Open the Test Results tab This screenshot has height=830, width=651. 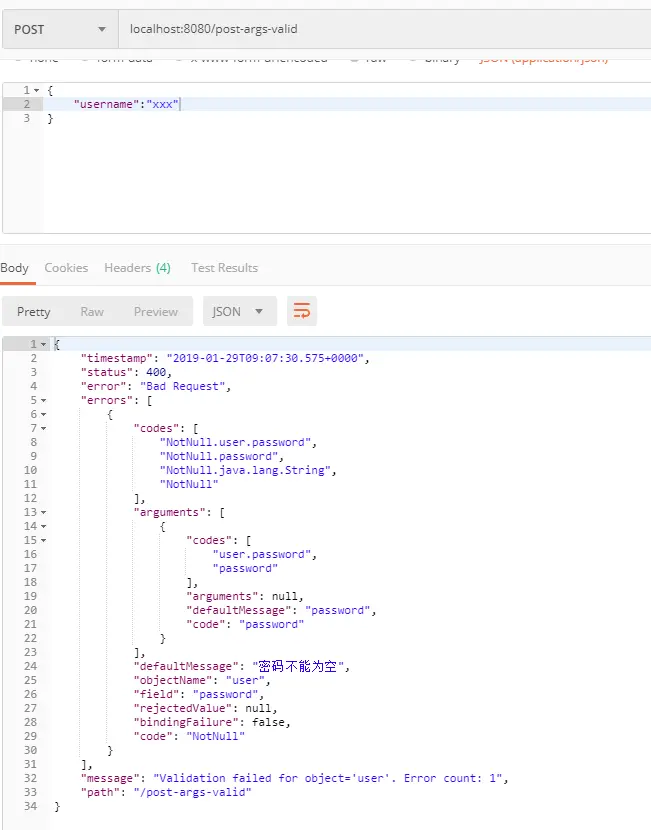pos(224,268)
